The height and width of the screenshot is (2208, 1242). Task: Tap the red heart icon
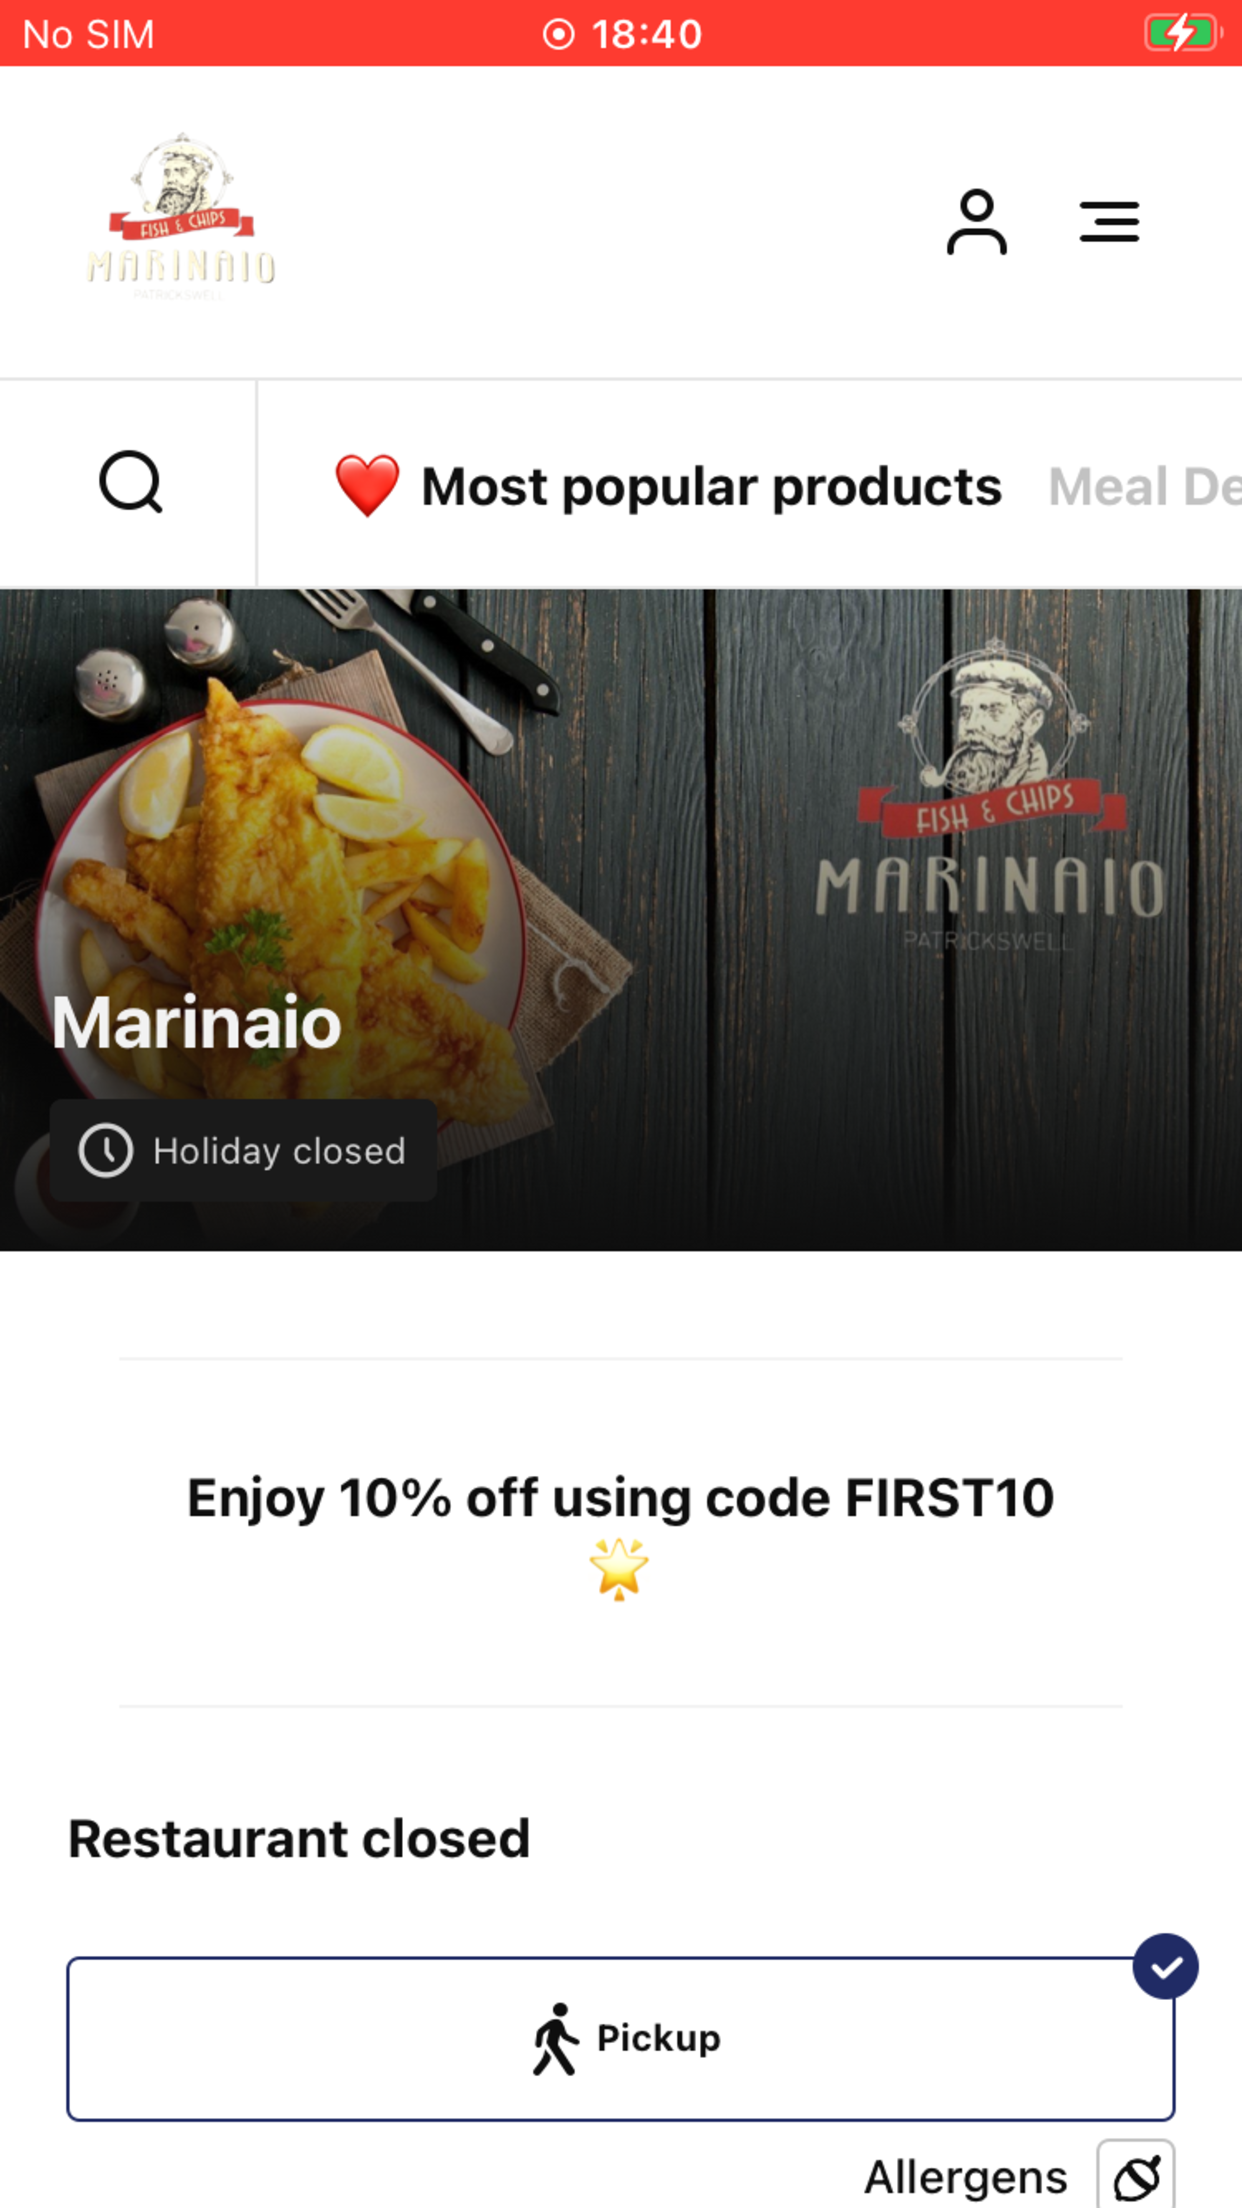click(367, 485)
